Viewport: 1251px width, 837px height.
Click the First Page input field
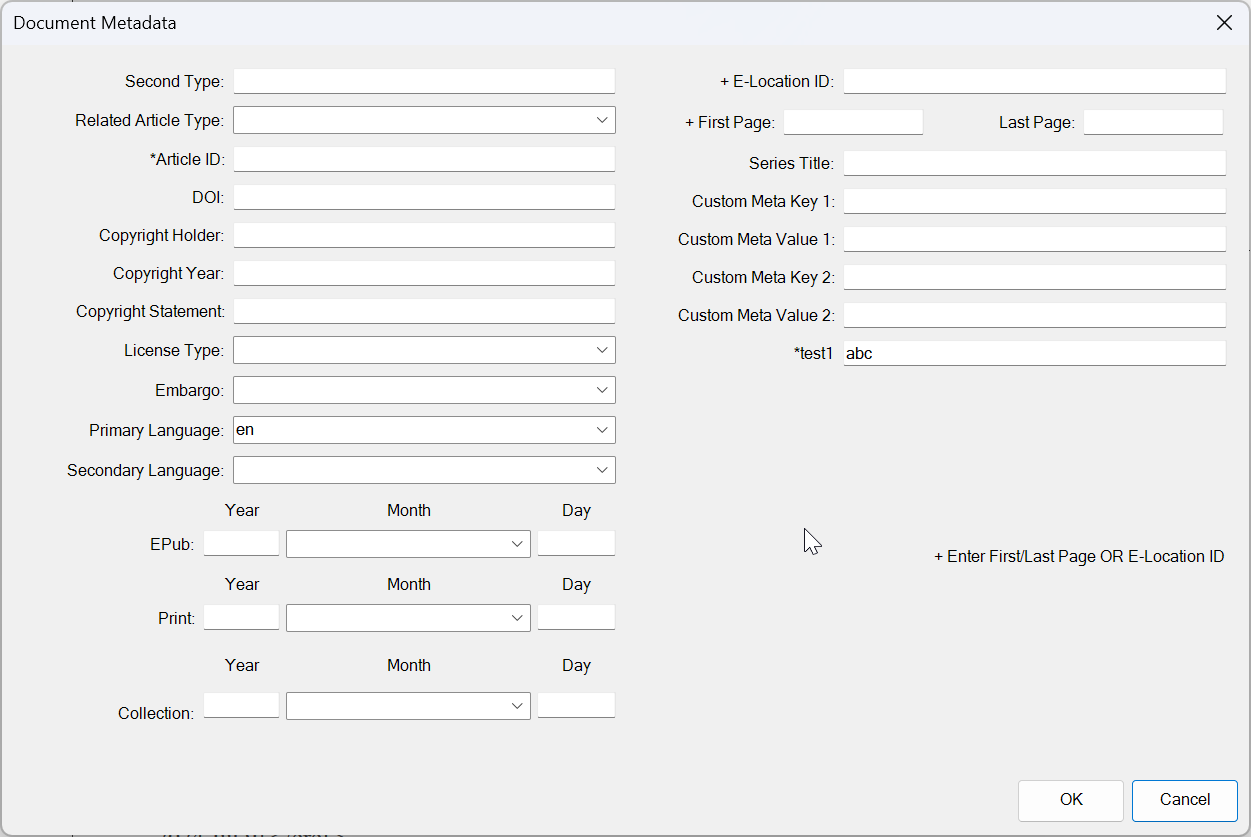(x=853, y=121)
